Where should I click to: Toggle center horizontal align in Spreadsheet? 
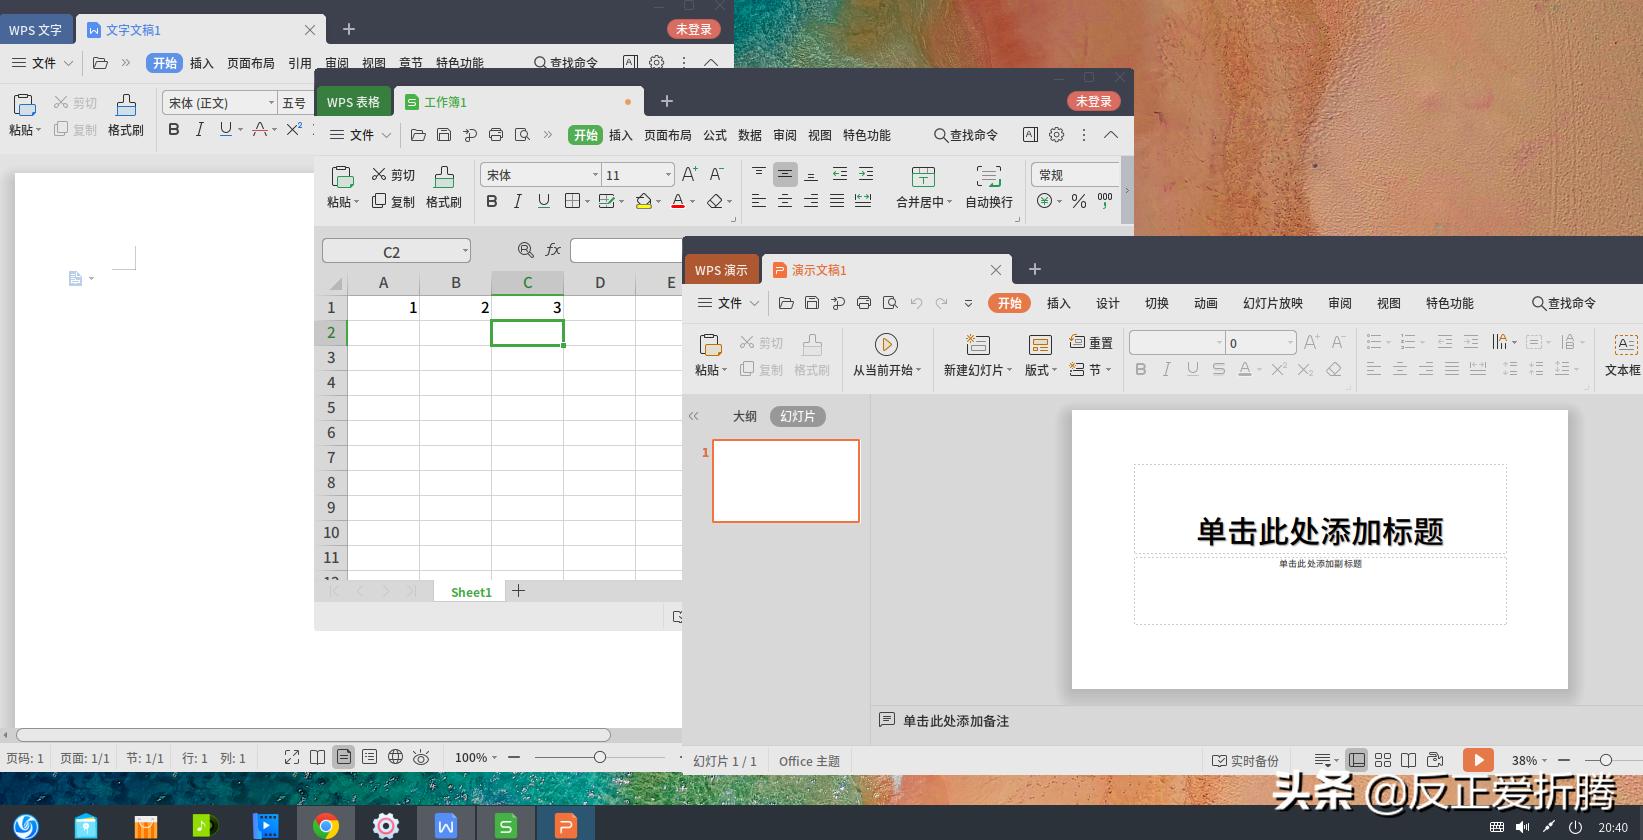(785, 201)
